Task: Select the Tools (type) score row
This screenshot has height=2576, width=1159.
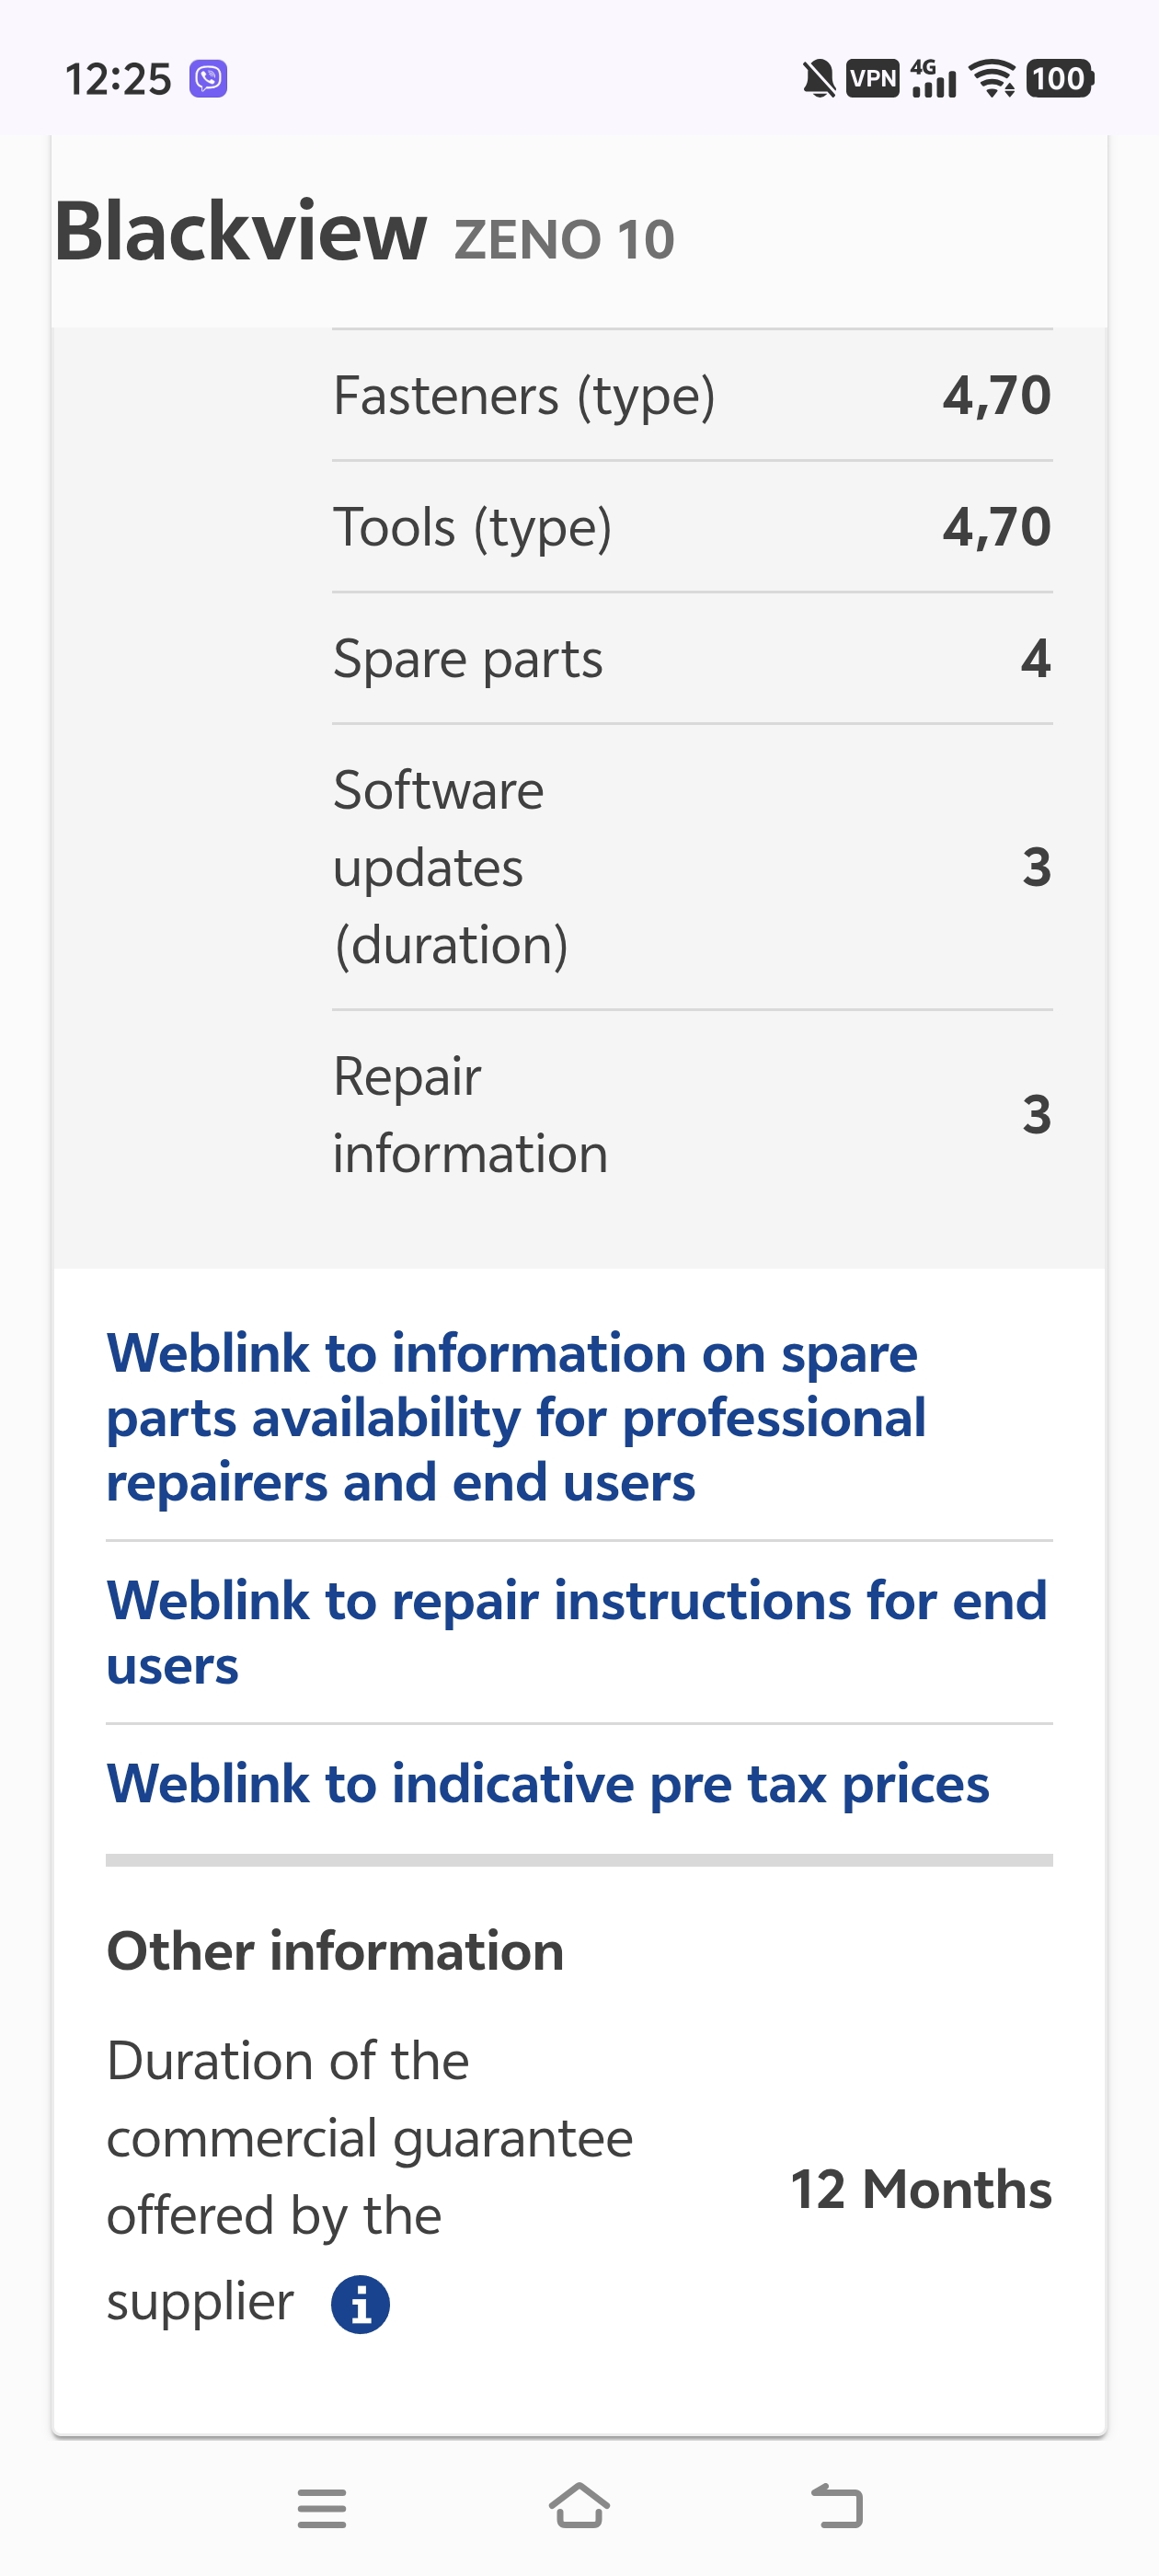Action: 691,527
